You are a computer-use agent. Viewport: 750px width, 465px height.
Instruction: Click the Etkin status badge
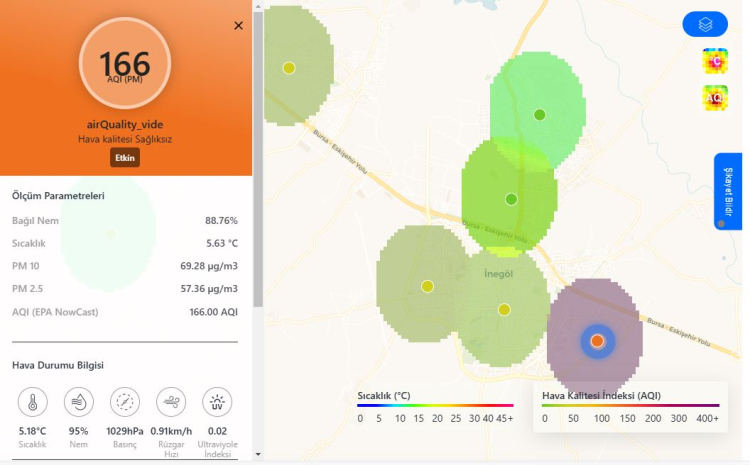point(125,158)
